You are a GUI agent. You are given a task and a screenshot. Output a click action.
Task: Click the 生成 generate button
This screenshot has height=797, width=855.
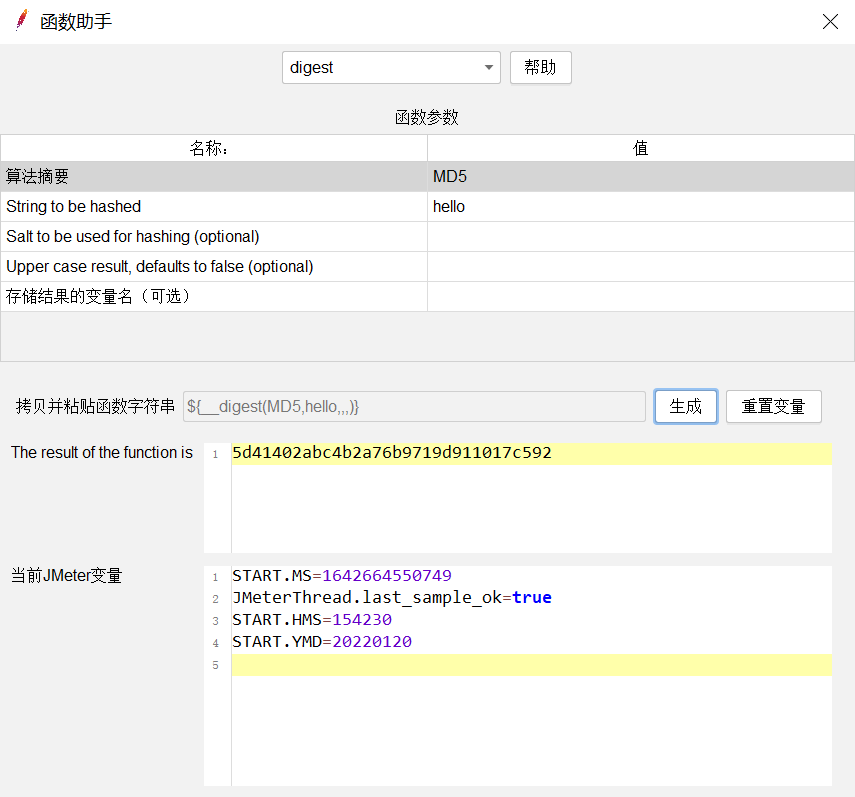point(685,406)
